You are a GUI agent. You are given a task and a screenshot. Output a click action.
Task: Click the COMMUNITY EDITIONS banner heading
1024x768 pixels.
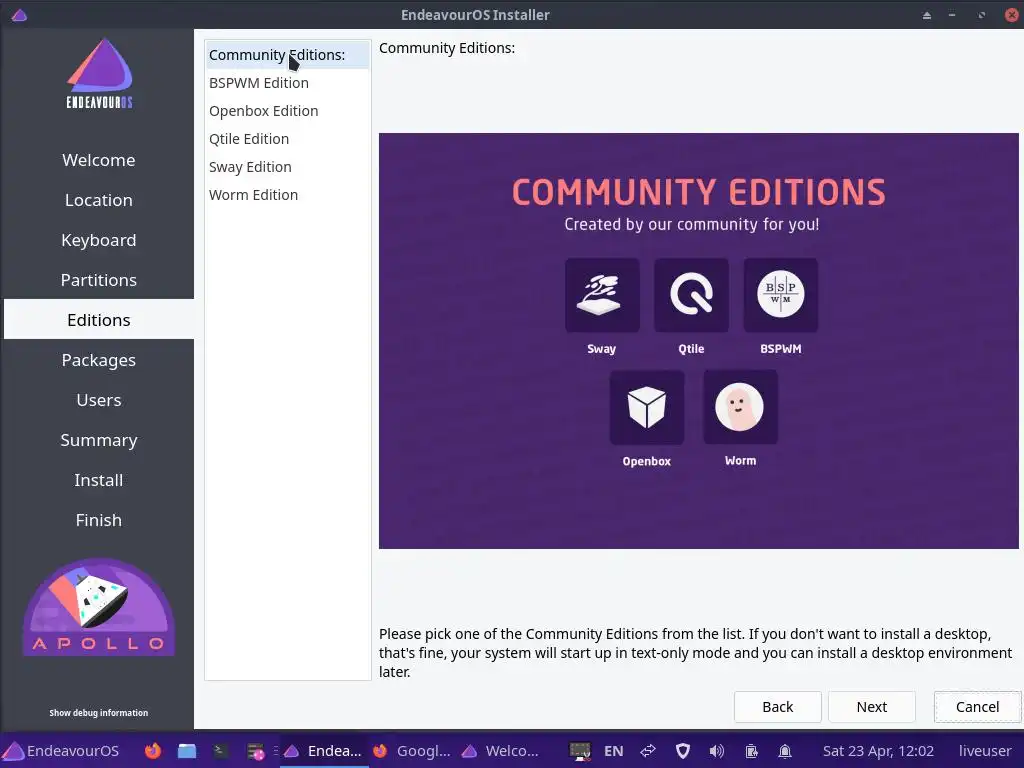pos(698,192)
